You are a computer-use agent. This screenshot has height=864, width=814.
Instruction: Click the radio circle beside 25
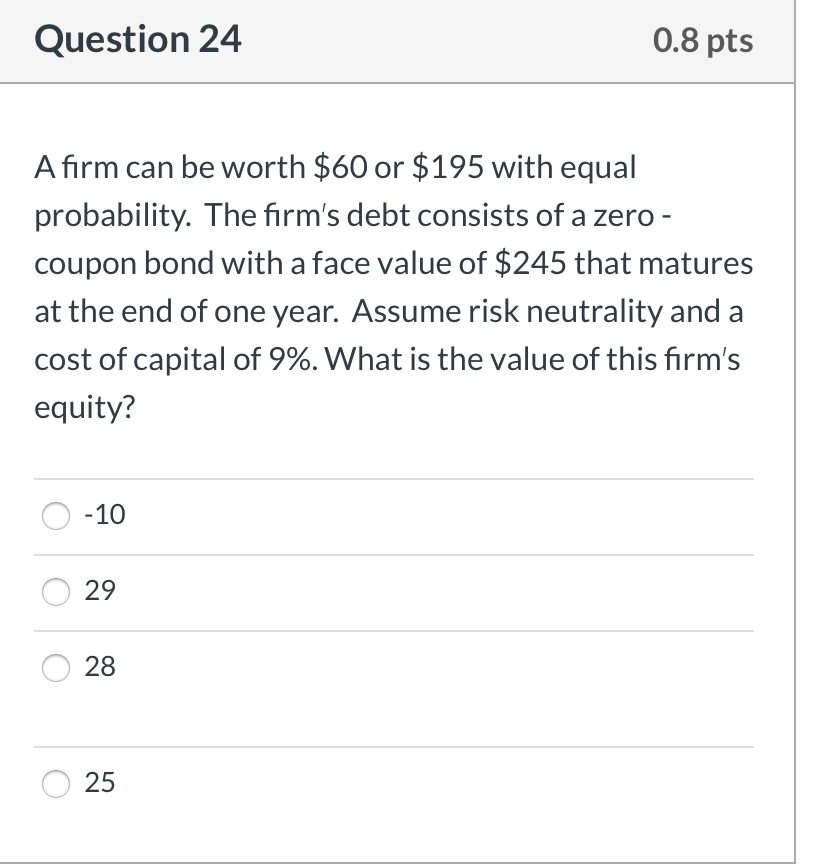(55, 783)
